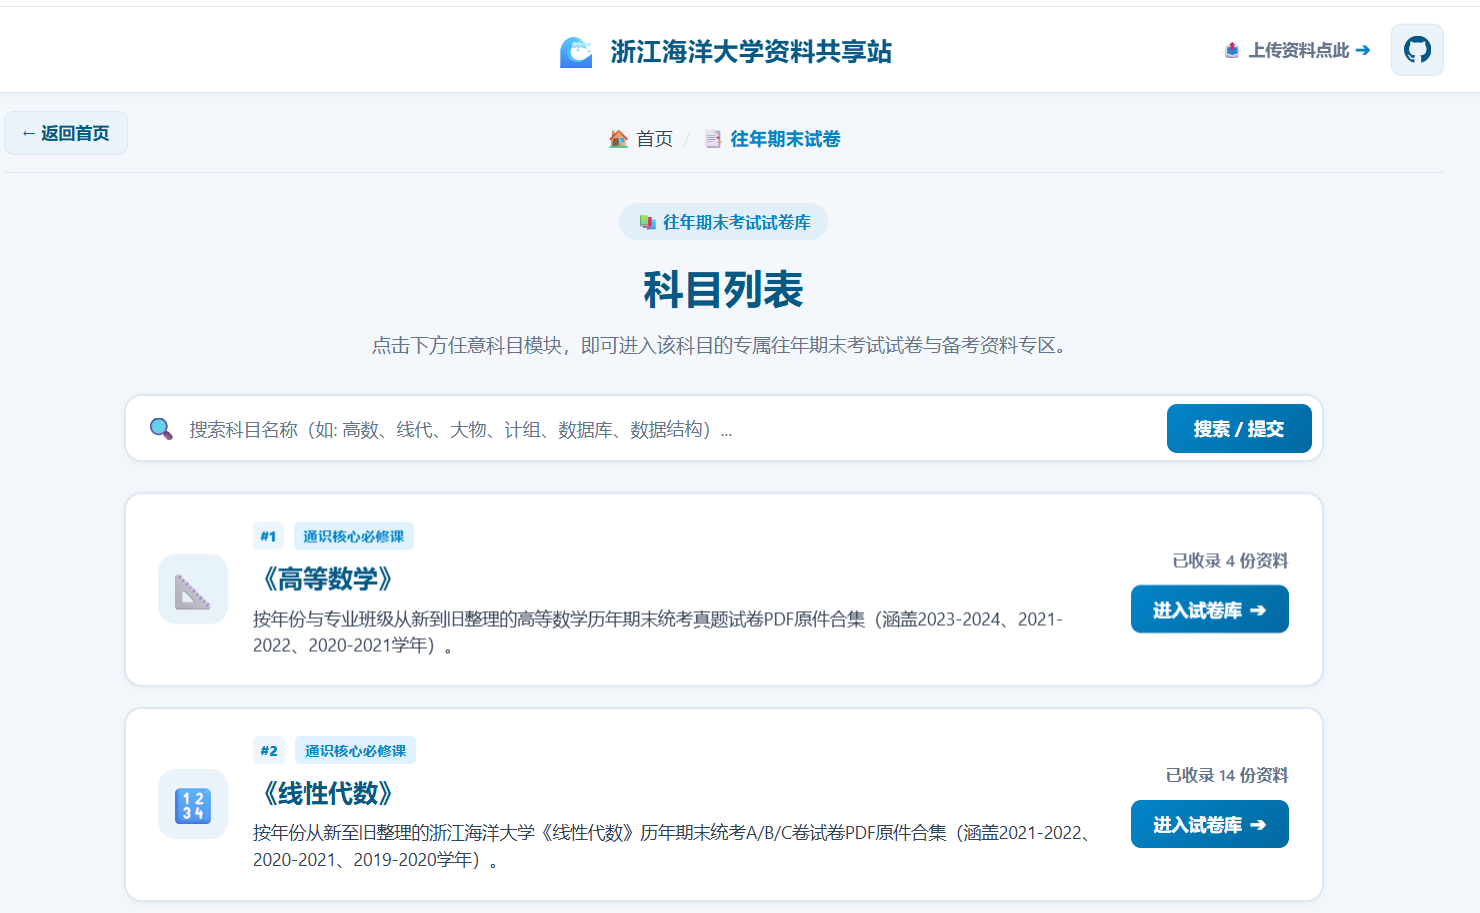The height and width of the screenshot is (913, 1480).
Task: Click the notebook icon beside 往年期末试卷
Action: (x=713, y=139)
